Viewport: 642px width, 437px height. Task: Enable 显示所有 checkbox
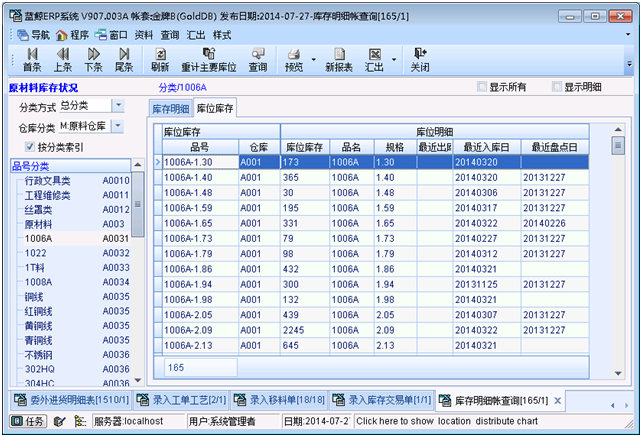click(482, 87)
